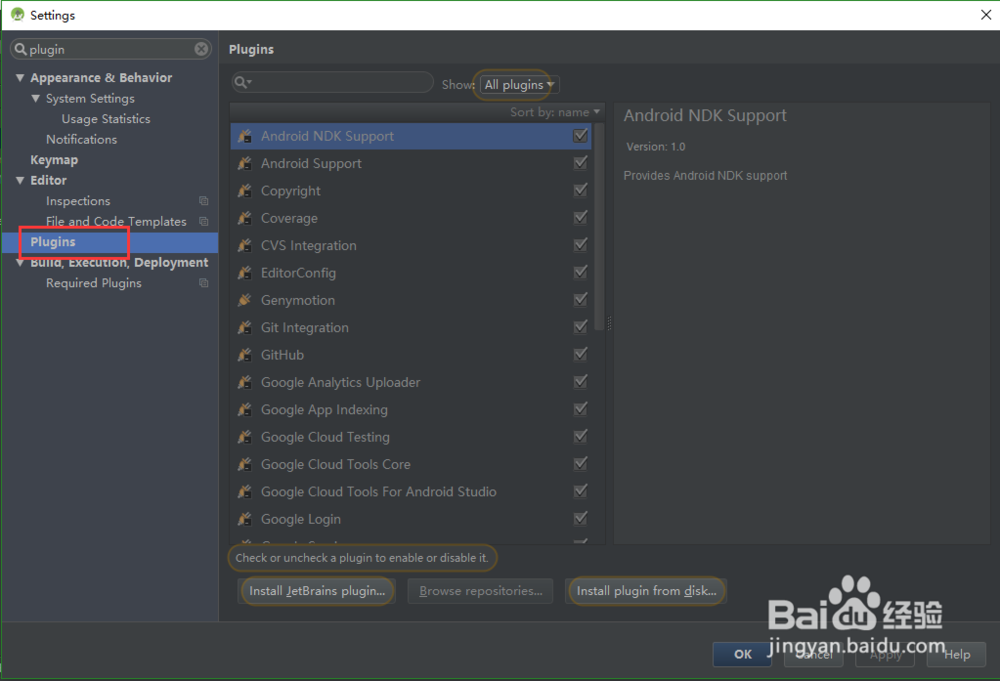Select File and Code Templates
1000x681 pixels.
(116, 221)
